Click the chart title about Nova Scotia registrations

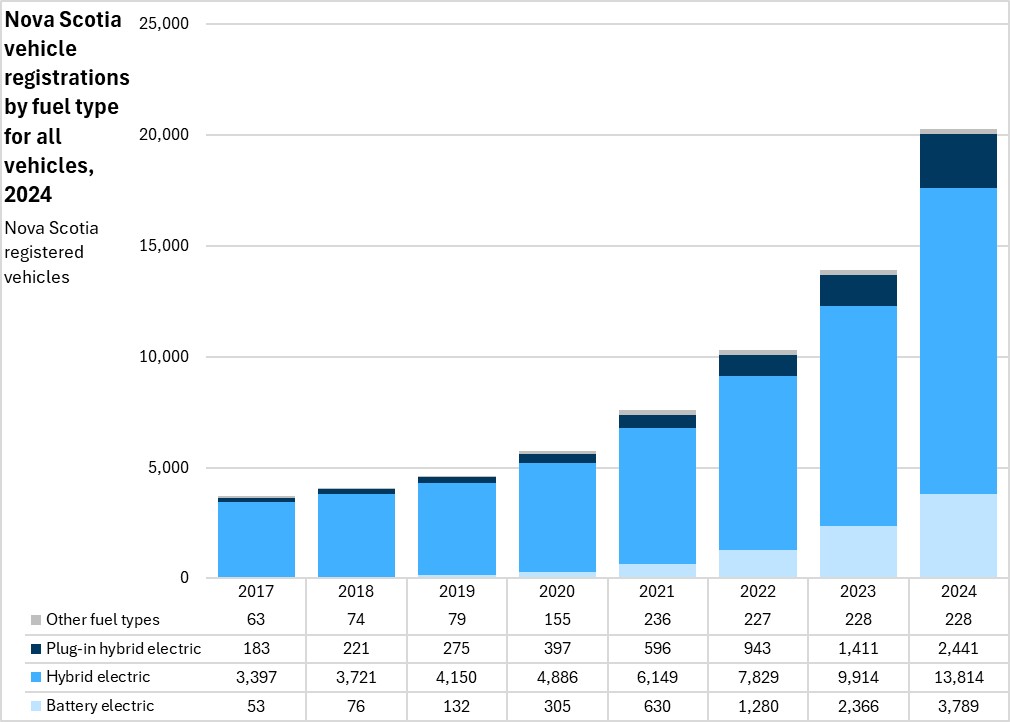tap(67, 107)
